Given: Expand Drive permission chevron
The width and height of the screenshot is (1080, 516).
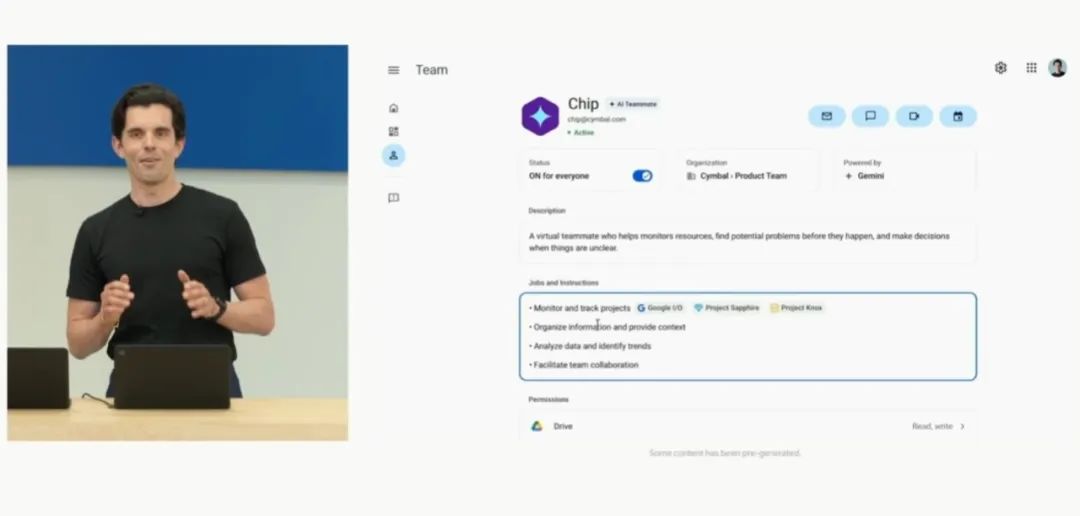Looking at the screenshot, I should [x=963, y=426].
